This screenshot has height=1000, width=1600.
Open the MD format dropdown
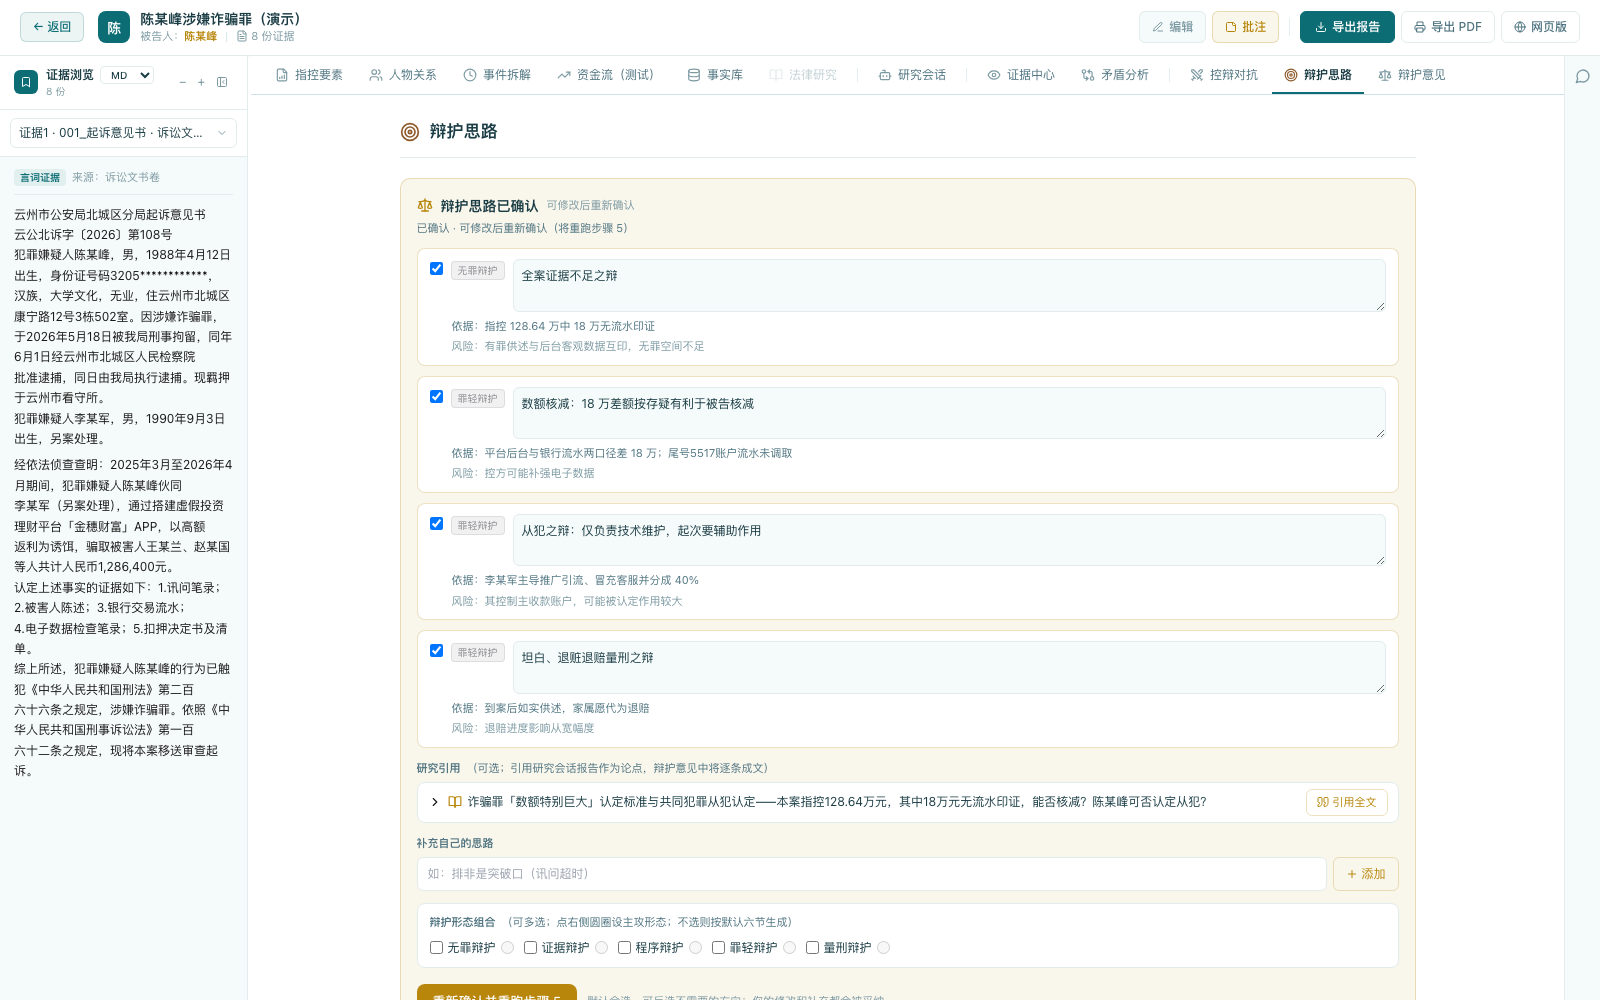(129, 75)
